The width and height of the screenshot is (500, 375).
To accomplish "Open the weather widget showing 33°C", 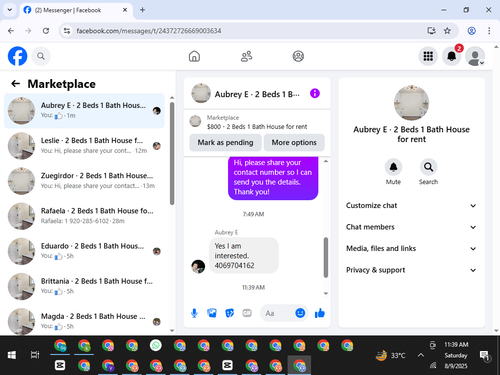I will [x=390, y=355].
